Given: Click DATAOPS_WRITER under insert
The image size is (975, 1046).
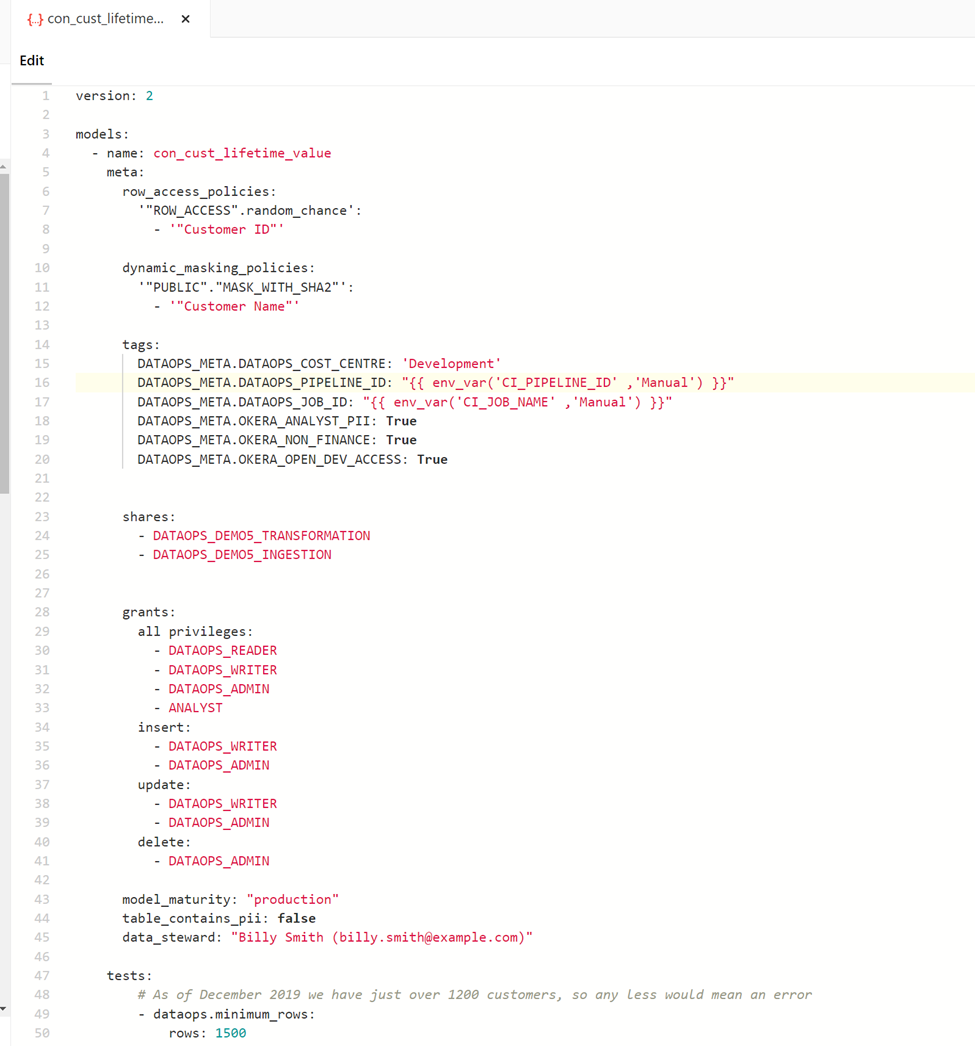Looking at the screenshot, I should pos(223,746).
